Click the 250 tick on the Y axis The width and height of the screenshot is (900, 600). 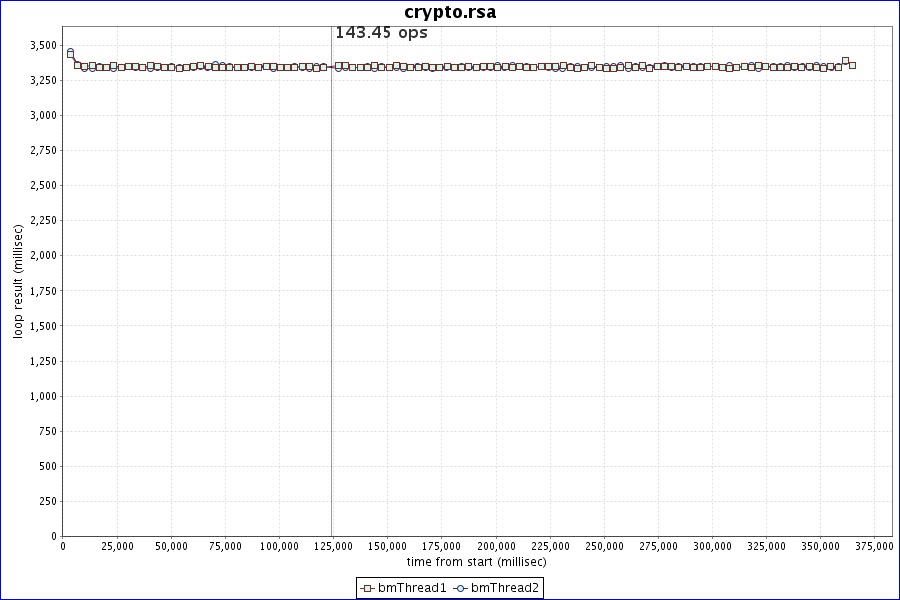click(48, 501)
